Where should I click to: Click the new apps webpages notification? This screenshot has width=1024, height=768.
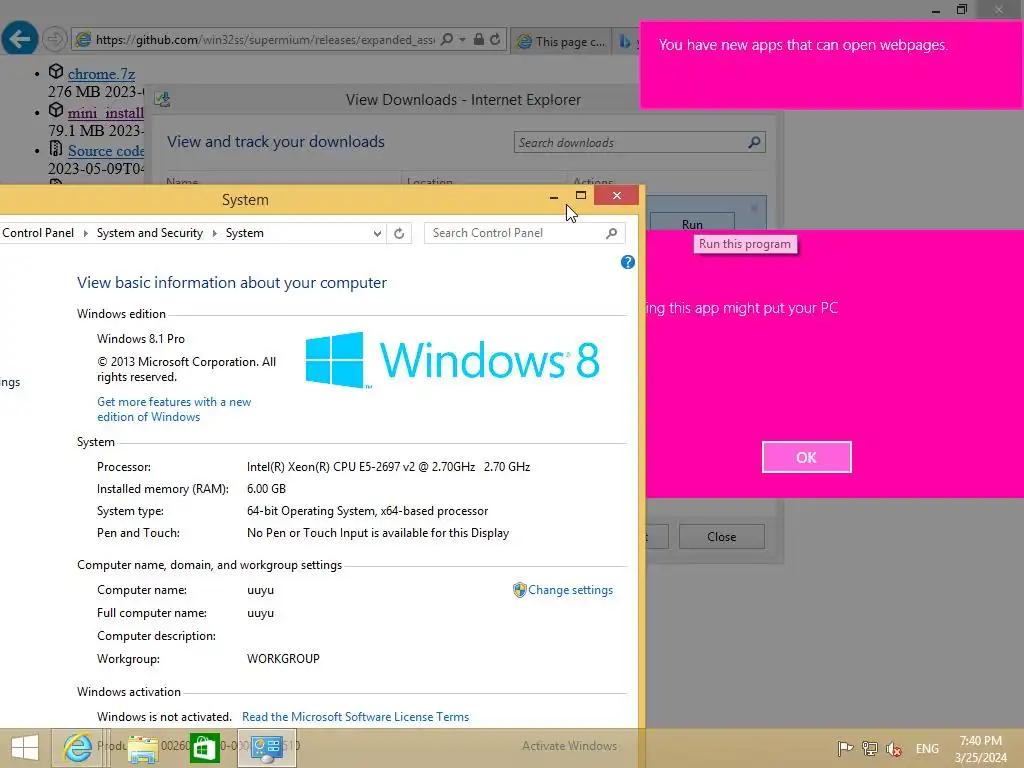coord(831,65)
